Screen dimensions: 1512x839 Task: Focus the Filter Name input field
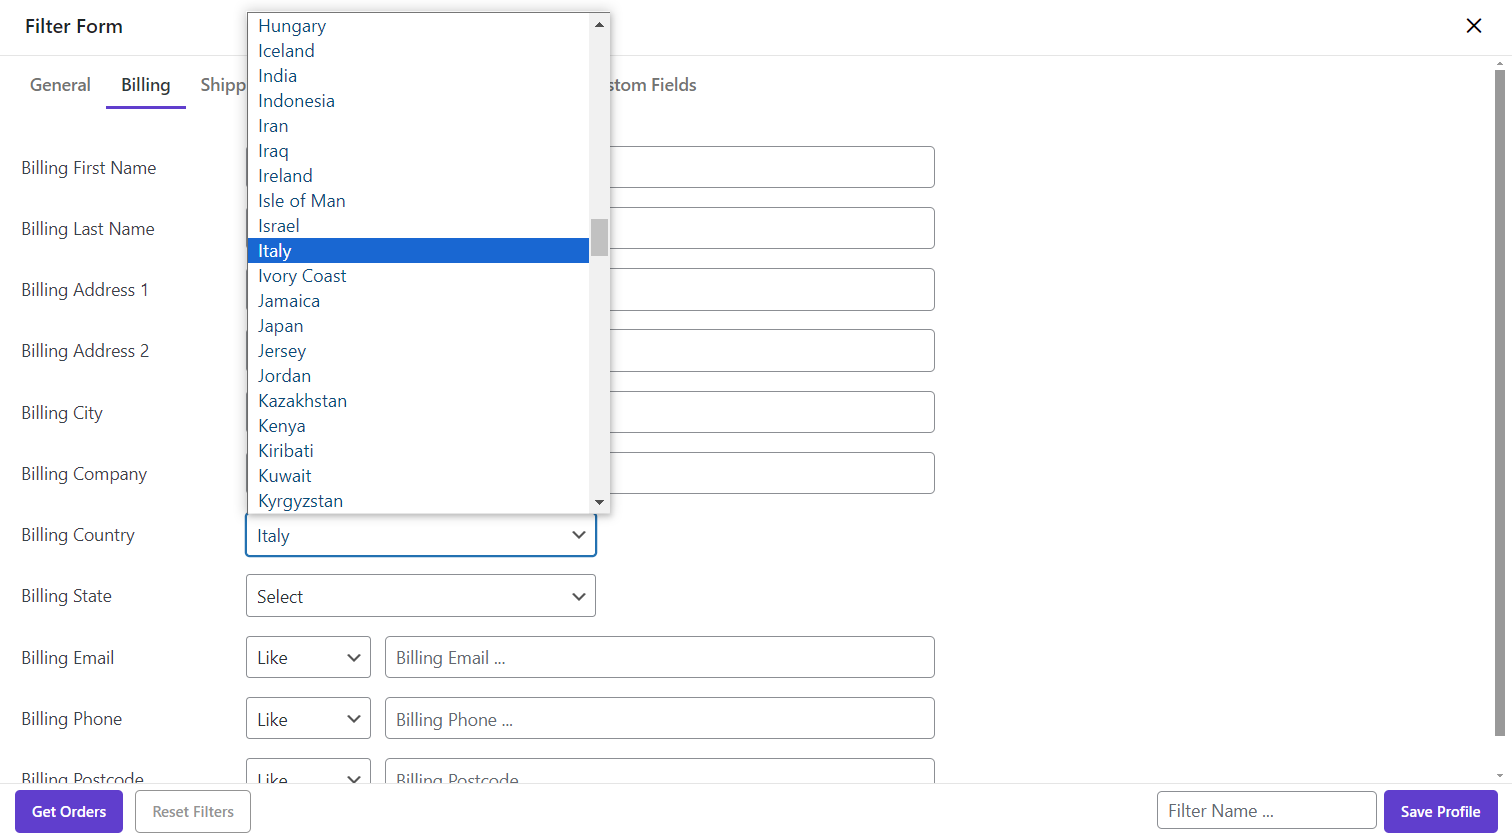[x=1266, y=811]
